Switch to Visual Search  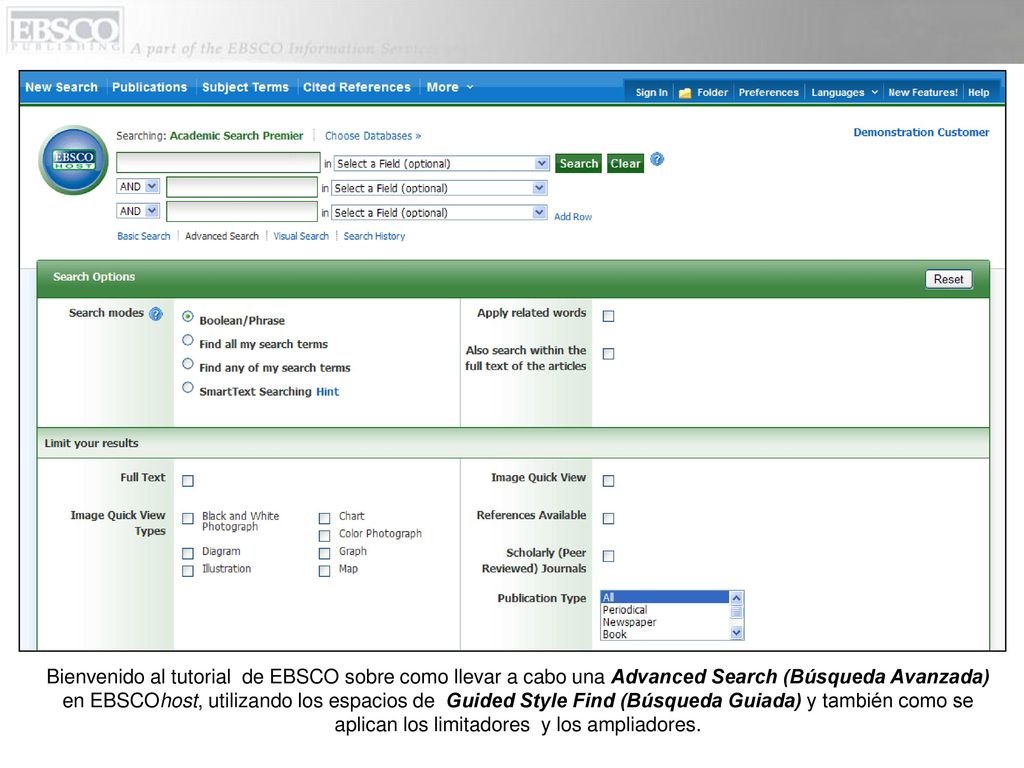click(301, 236)
